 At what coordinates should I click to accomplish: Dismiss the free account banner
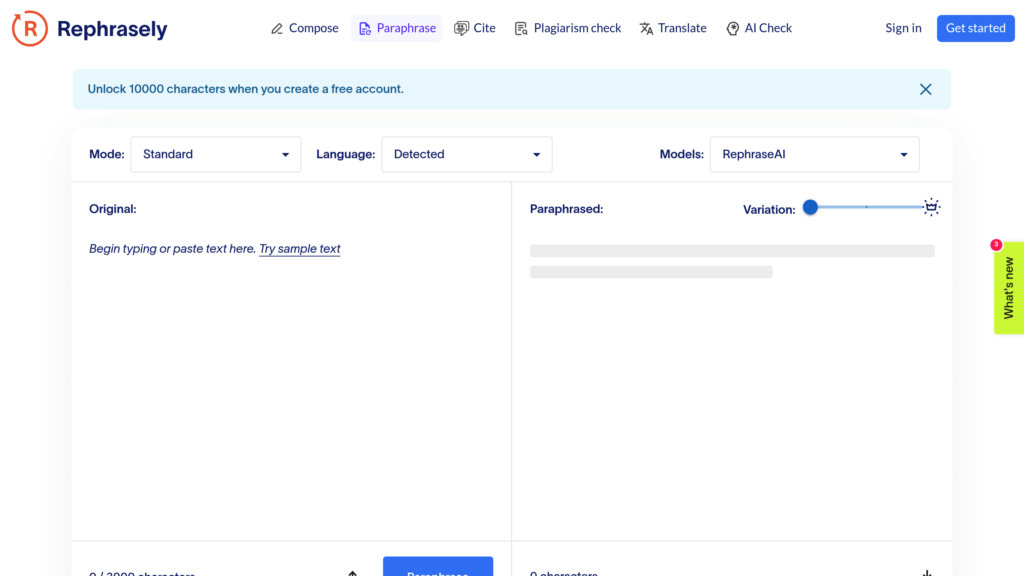pos(925,89)
